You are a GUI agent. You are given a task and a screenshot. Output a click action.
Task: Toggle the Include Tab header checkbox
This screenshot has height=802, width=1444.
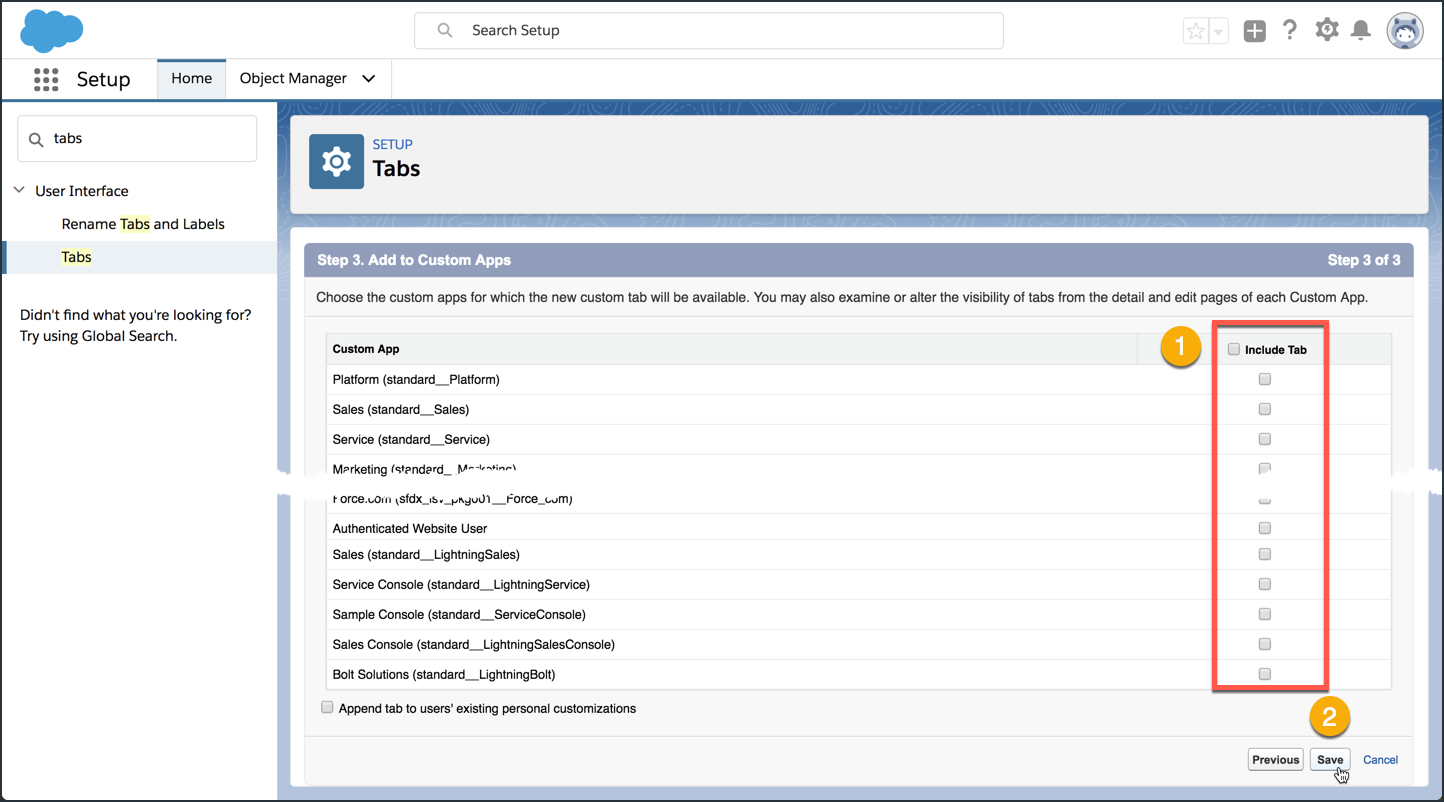[1234, 349]
